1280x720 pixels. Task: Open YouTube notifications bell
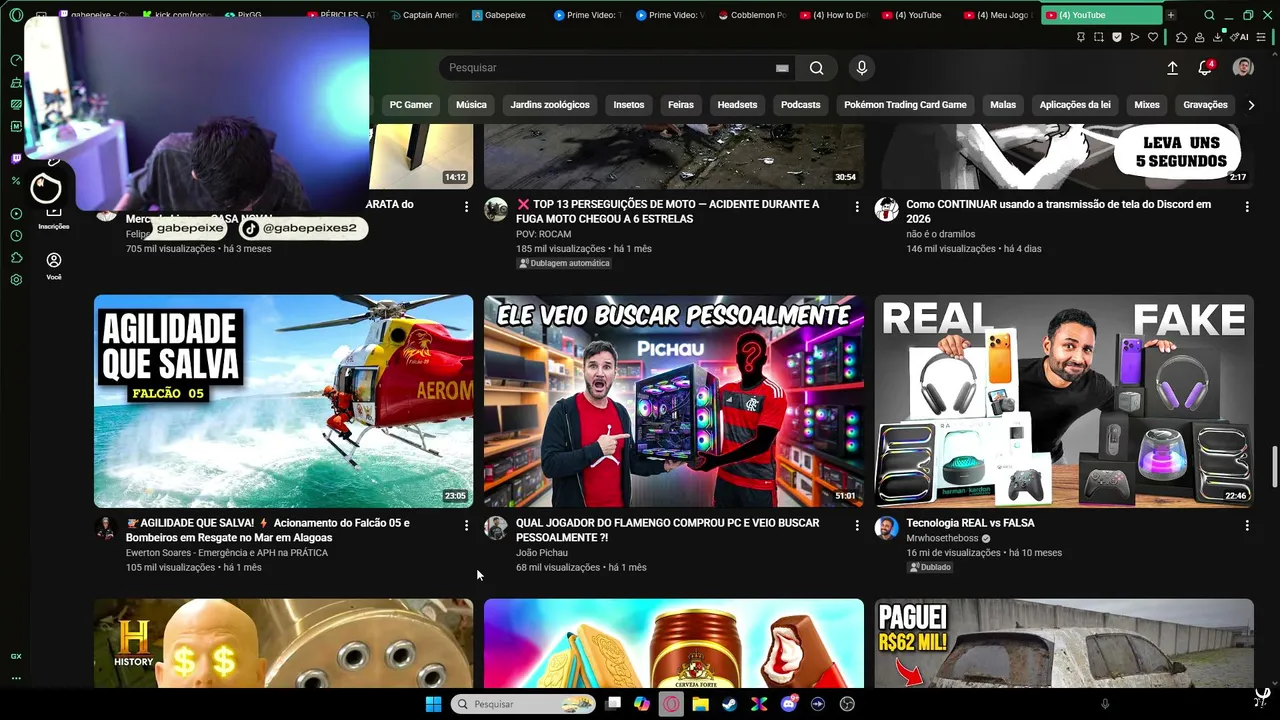[x=1205, y=68]
